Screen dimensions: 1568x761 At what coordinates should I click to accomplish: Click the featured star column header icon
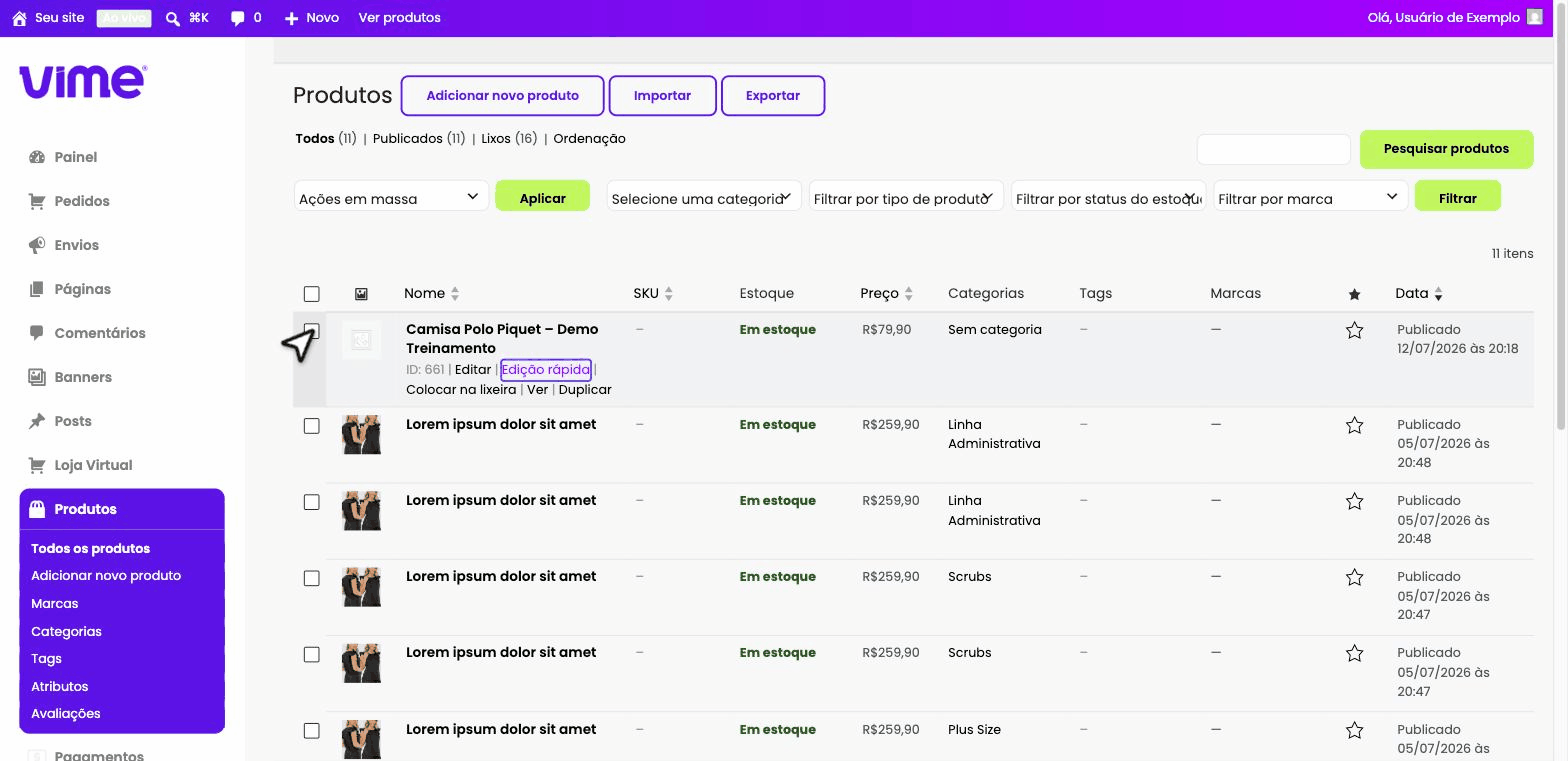tap(1354, 294)
